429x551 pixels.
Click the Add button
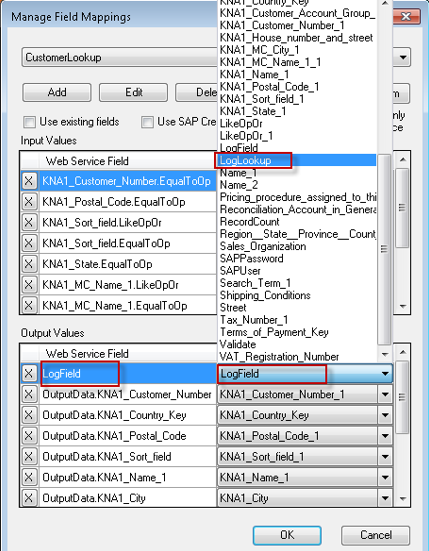[57, 92]
